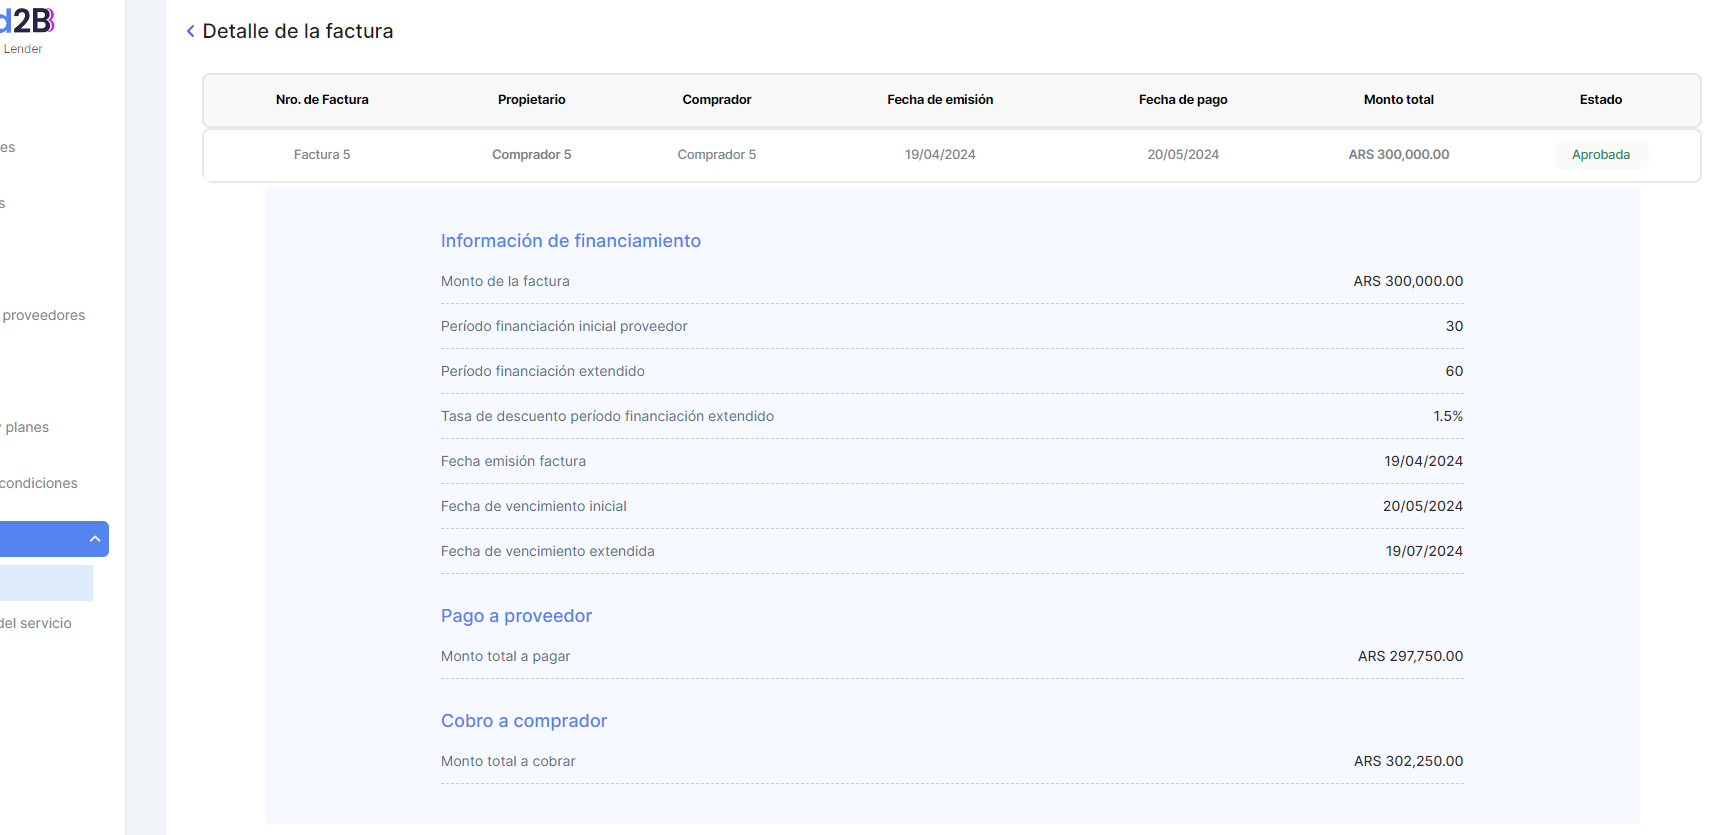Open the sidebar item ending in 'planes'
Viewport: 1728px width, 835px height.
27,427
